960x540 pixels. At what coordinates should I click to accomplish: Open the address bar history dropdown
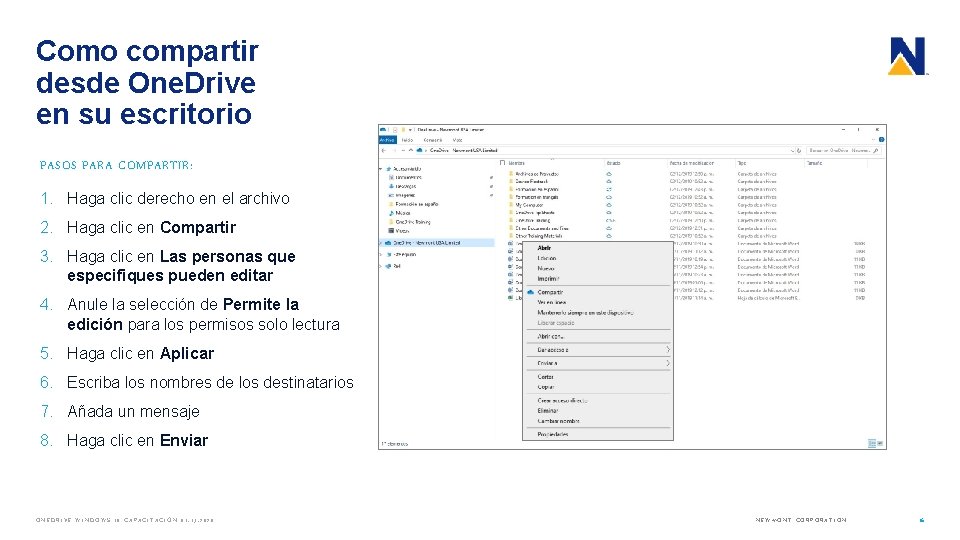click(792, 151)
